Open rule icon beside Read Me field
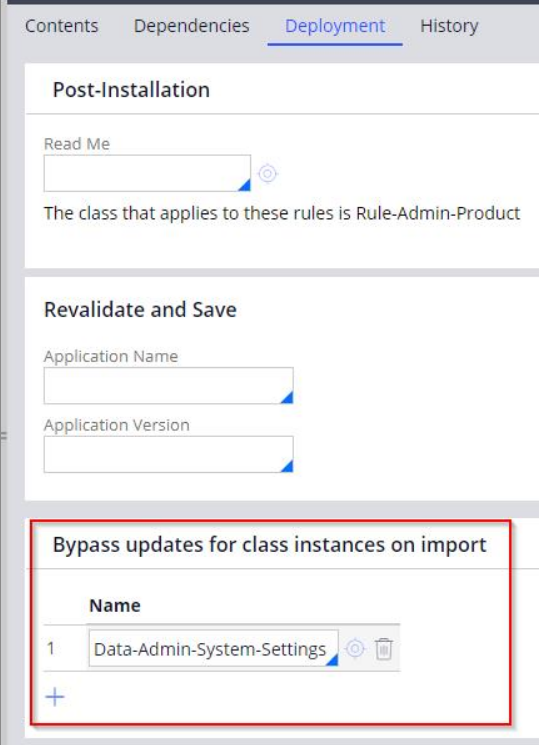539x745 pixels. pos(267,173)
